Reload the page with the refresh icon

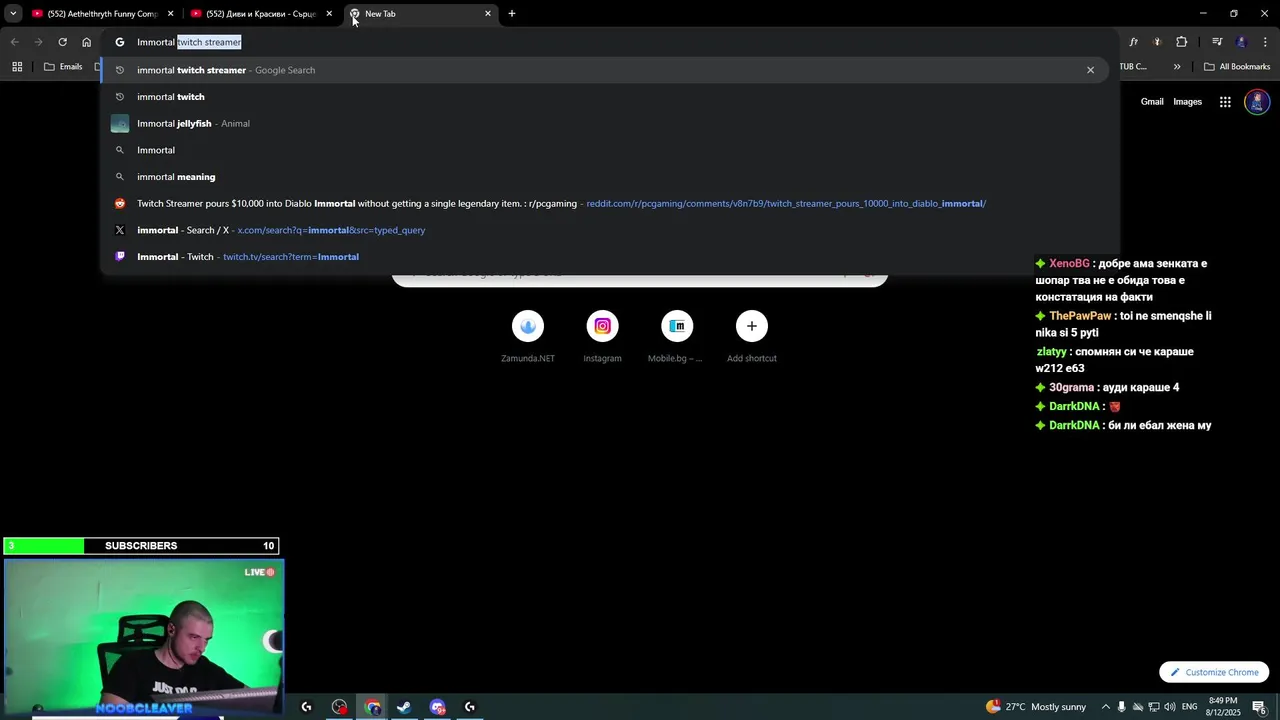[62, 42]
